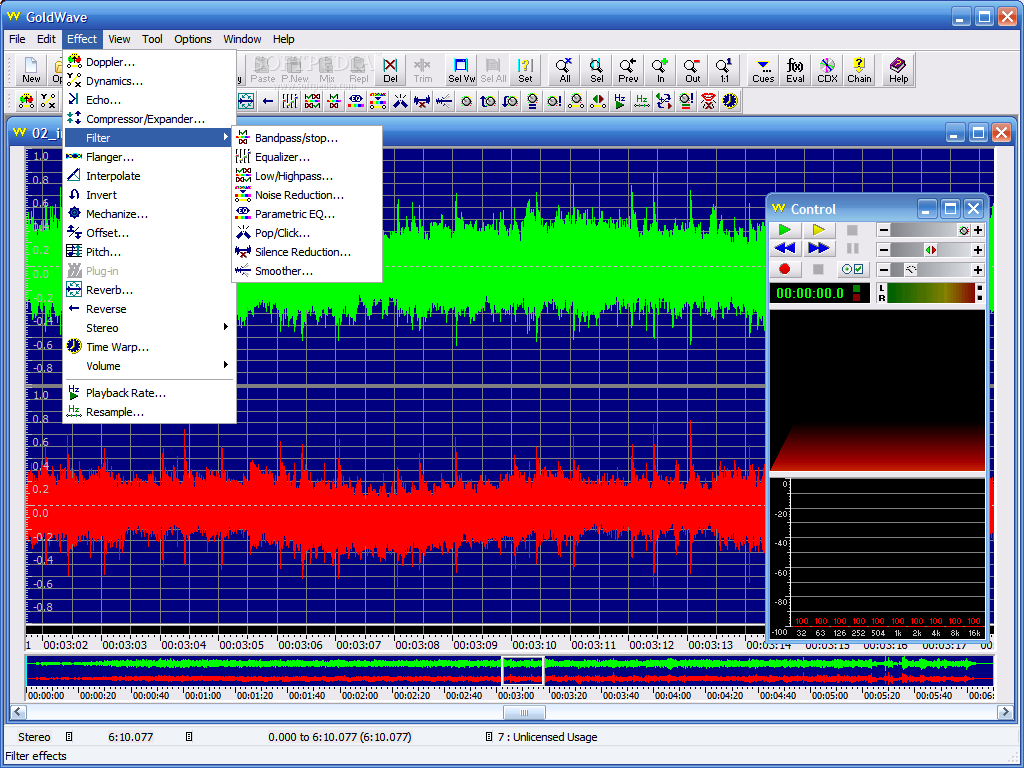
Task: Click the Resample Hz icon in the effects toolbar
Action: click(x=642, y=101)
